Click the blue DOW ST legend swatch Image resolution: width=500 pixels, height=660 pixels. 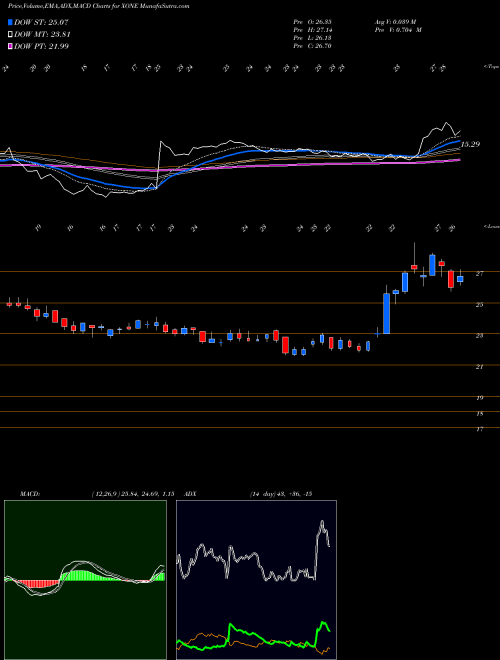11,23
